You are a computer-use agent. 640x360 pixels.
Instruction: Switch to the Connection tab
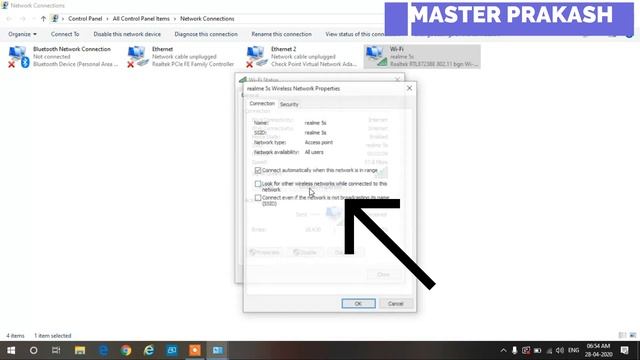[x=262, y=104]
